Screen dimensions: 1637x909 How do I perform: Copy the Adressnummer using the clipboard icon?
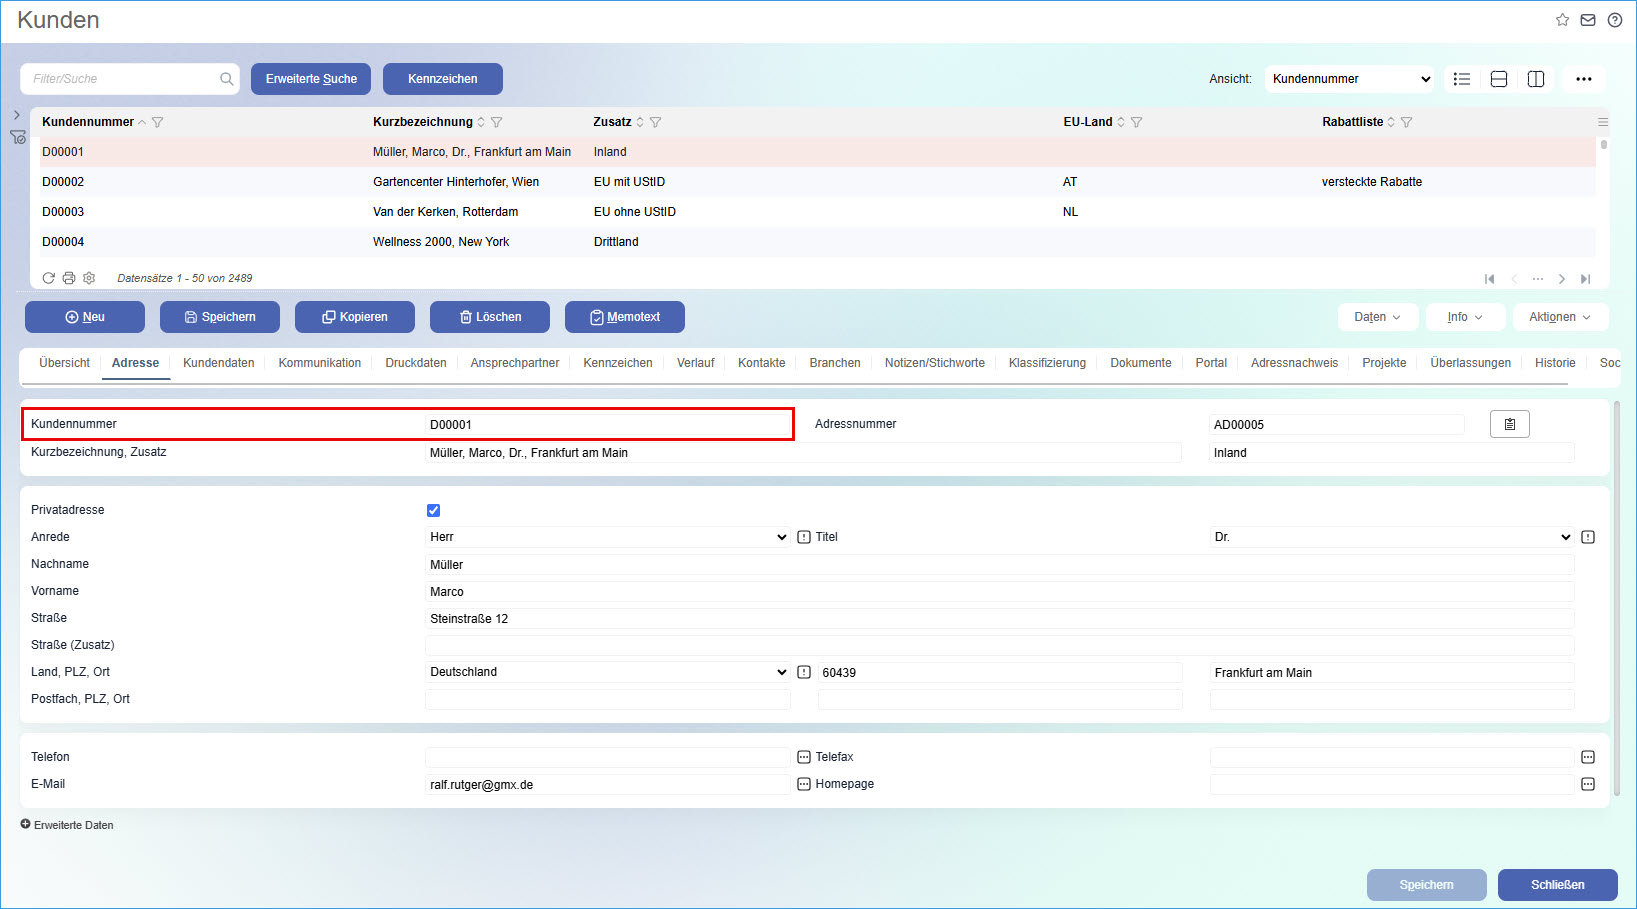click(x=1509, y=423)
